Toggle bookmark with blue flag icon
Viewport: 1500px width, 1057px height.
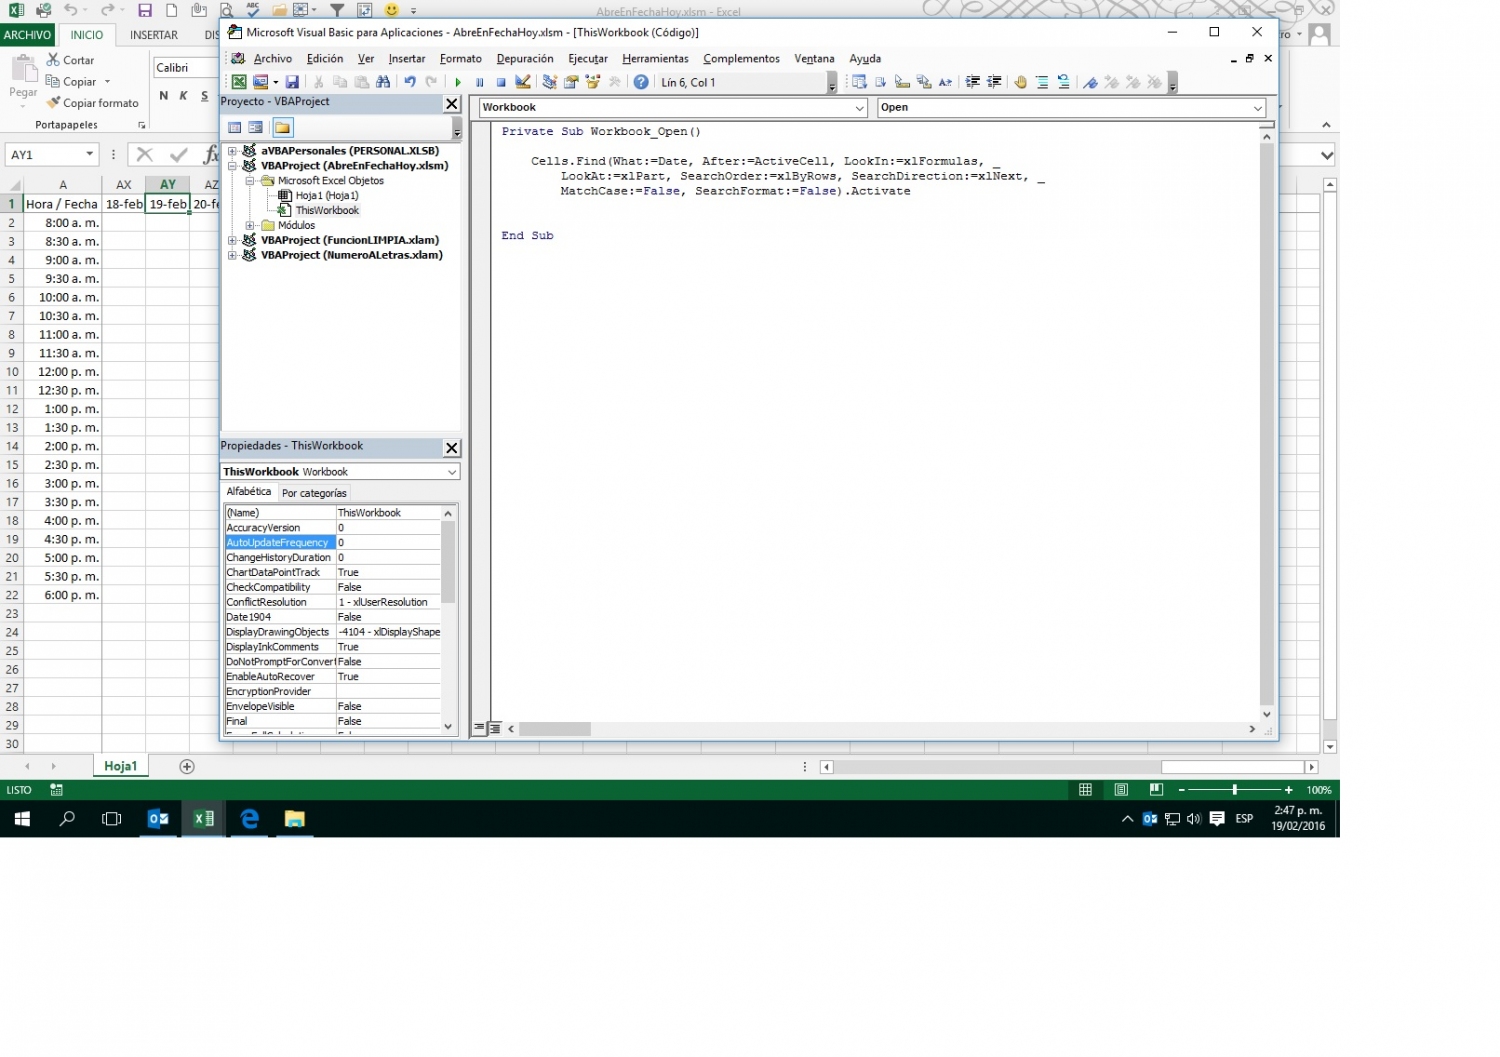1090,82
